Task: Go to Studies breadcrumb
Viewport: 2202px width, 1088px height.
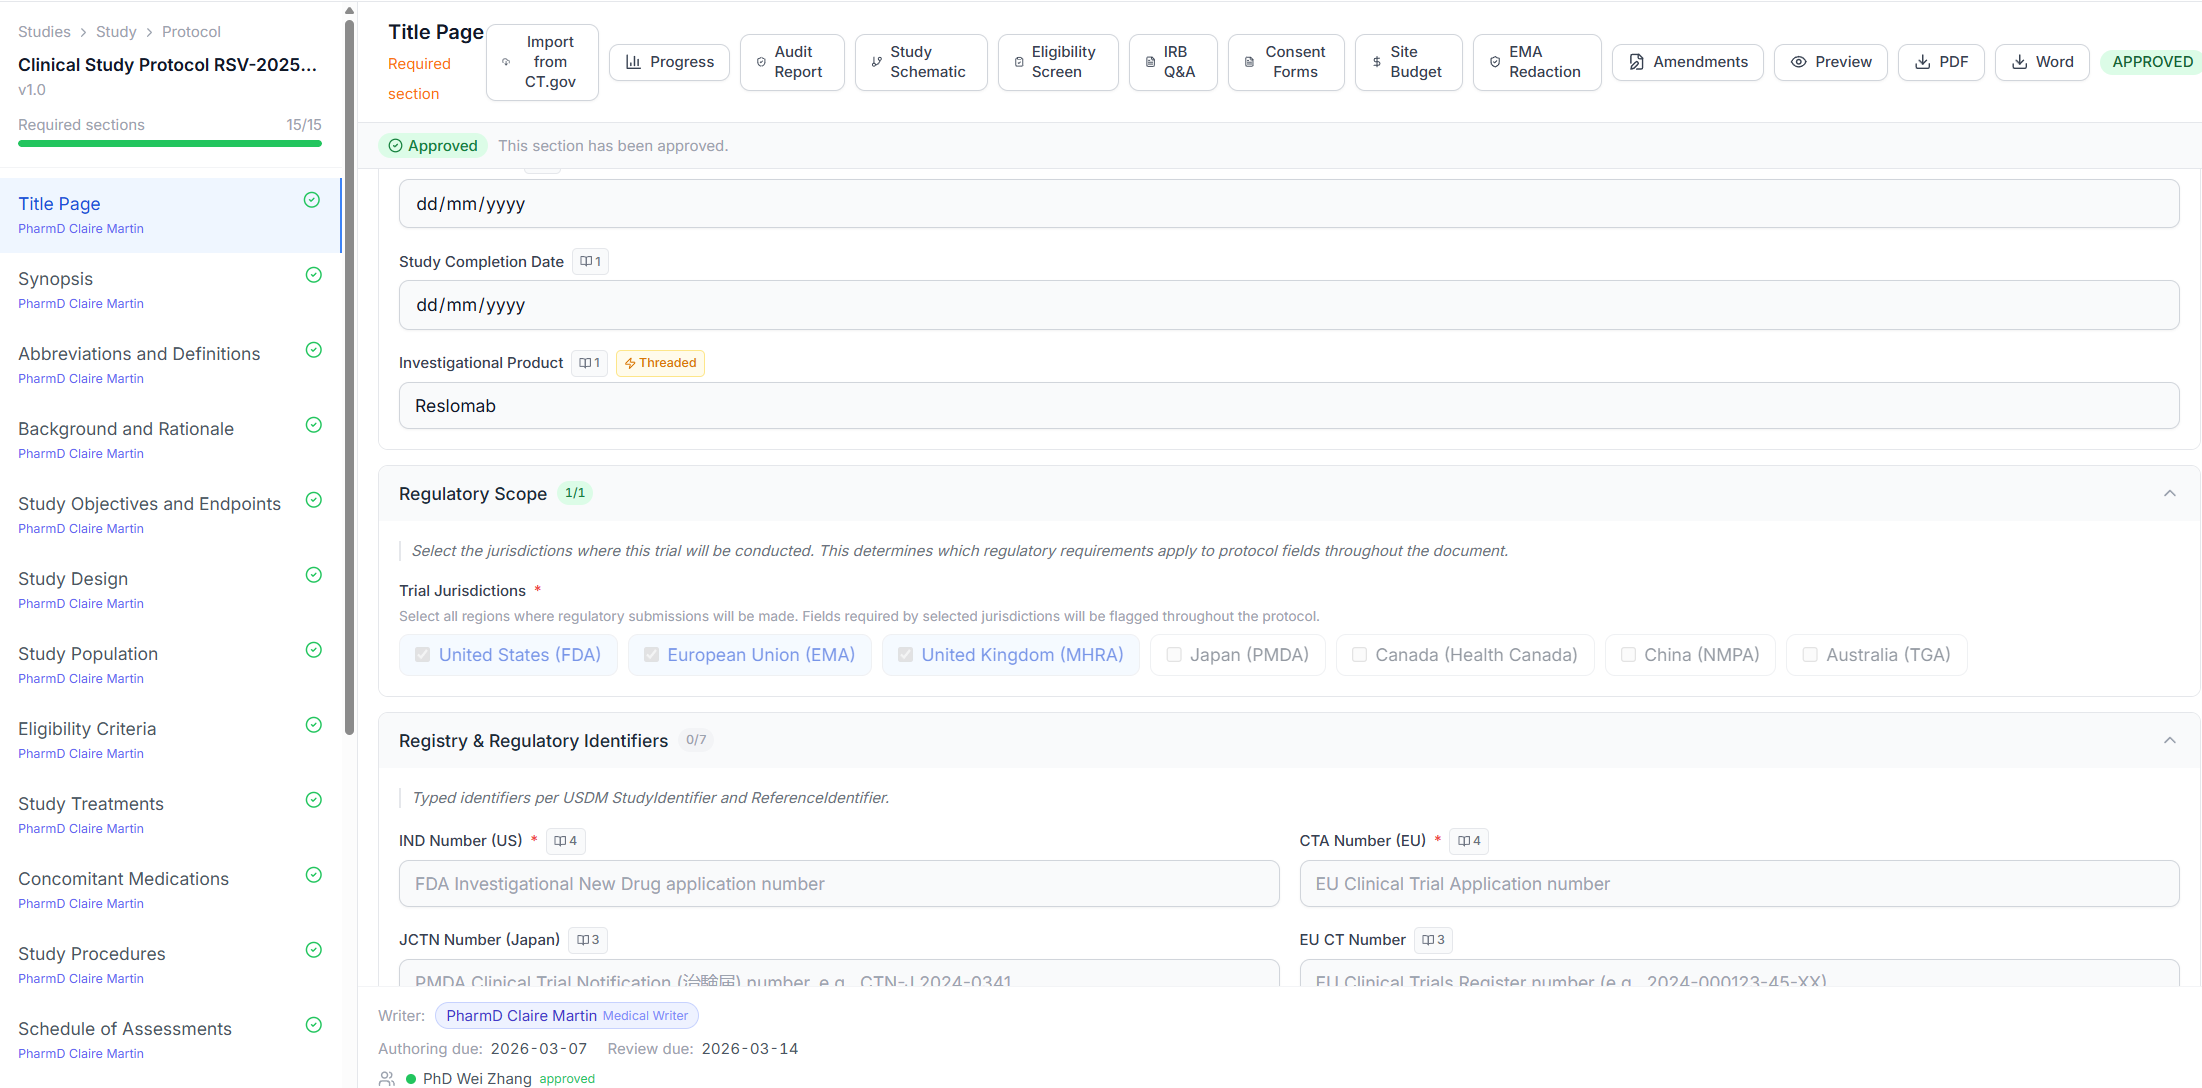Action: click(x=44, y=32)
